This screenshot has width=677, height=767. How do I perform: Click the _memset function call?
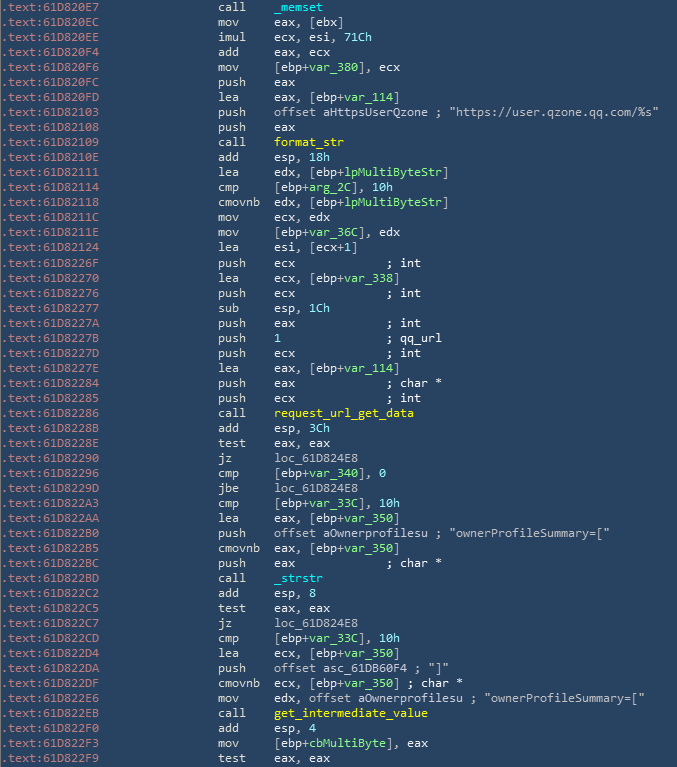tap(301, 7)
